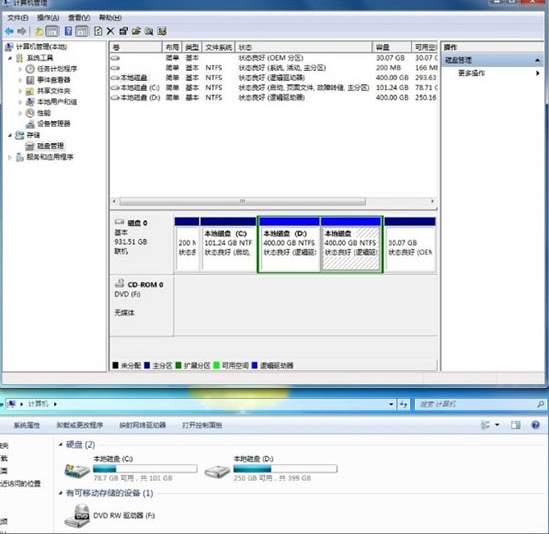Click the Refresh toolbar icon
The image size is (549, 534).
coord(98,31)
